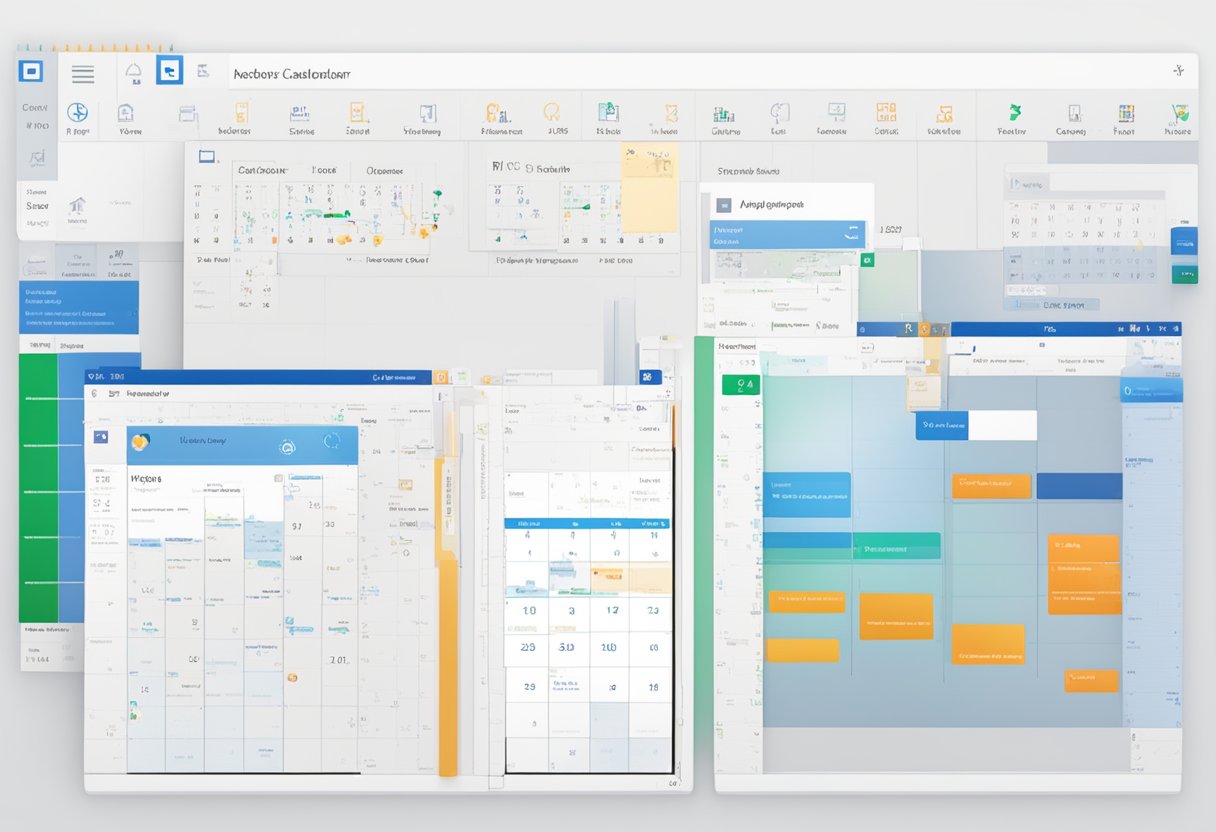Viewport: 1216px width, 832px height.
Task: Toggle the hamburger navigation menu
Action: point(83,72)
